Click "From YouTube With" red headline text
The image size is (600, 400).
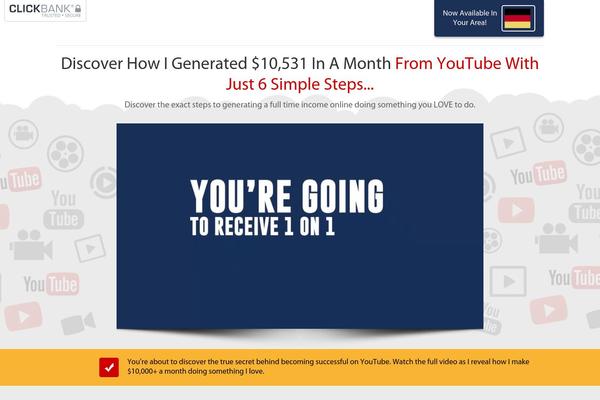[467, 64]
